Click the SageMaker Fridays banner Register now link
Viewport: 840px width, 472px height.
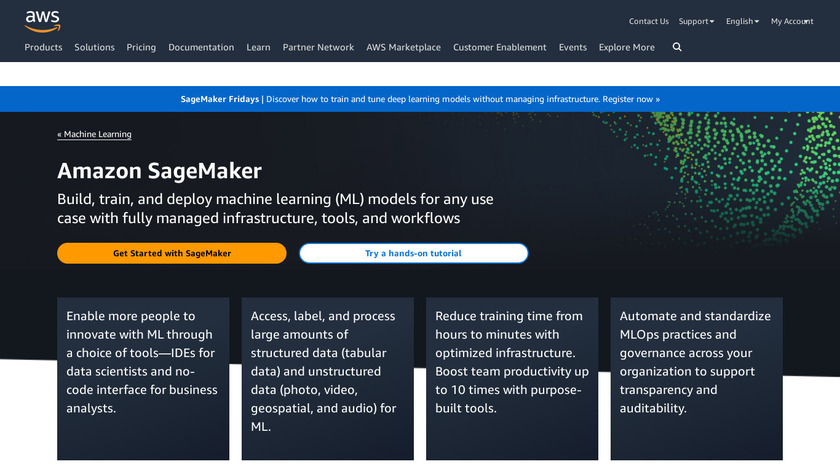coord(631,99)
